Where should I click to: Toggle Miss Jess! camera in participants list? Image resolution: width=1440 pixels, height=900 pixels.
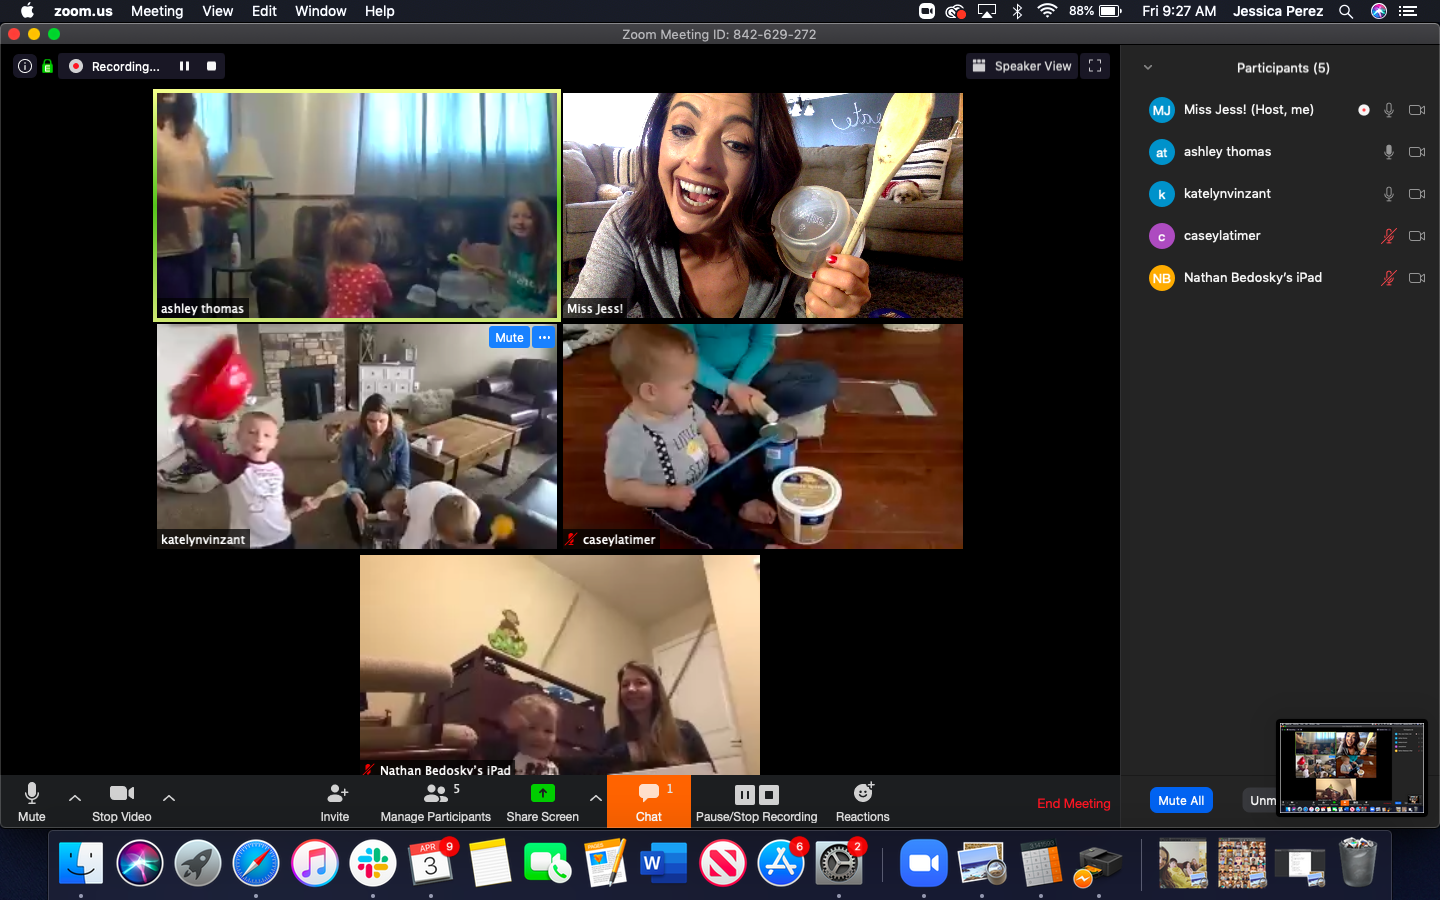(x=1417, y=110)
